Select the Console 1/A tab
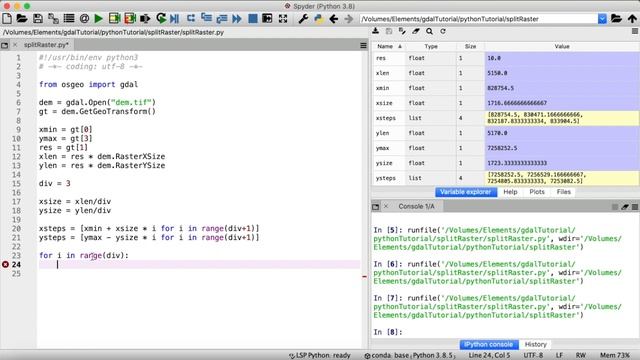The image size is (640, 360). pyautogui.click(x=416, y=207)
